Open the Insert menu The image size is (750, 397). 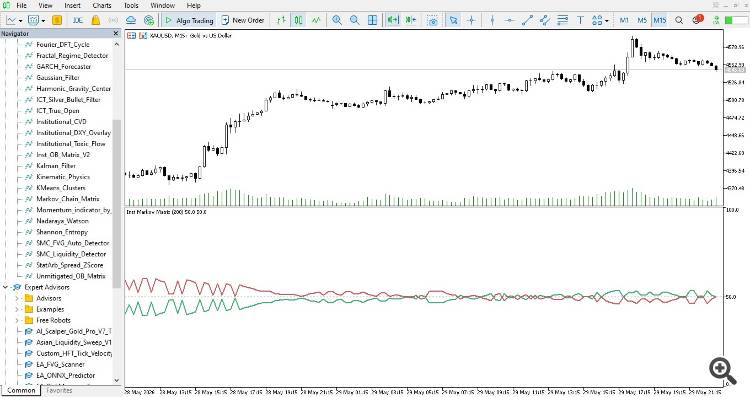[72, 6]
